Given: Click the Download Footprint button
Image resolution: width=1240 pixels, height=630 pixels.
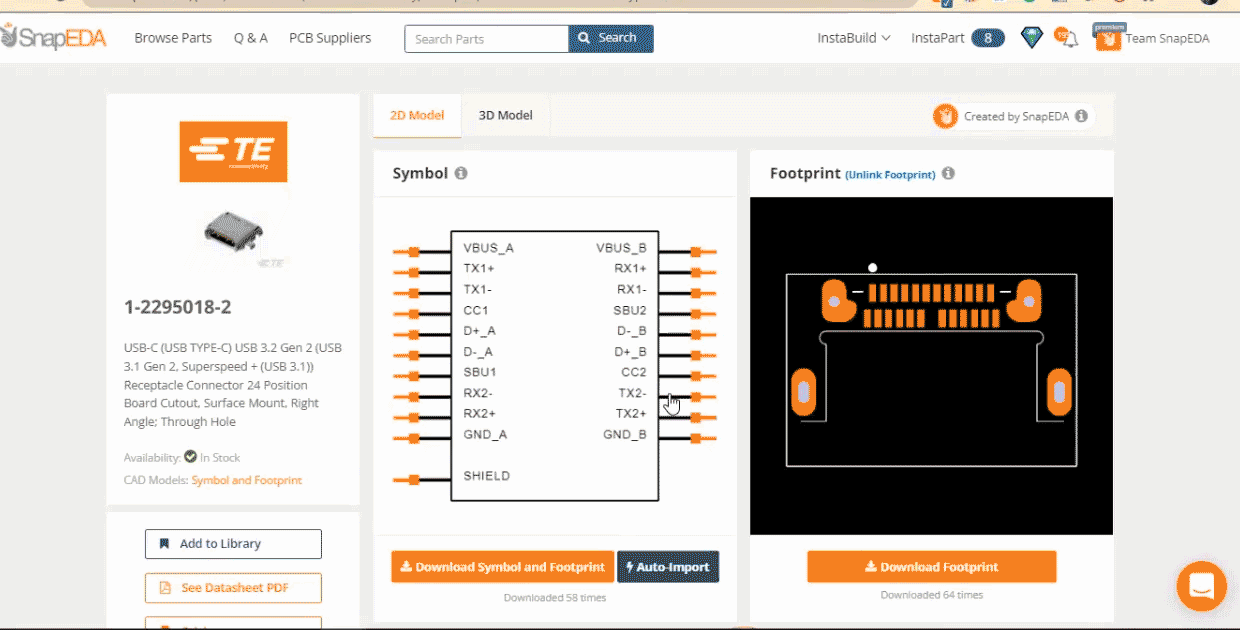Looking at the screenshot, I should (932, 567).
